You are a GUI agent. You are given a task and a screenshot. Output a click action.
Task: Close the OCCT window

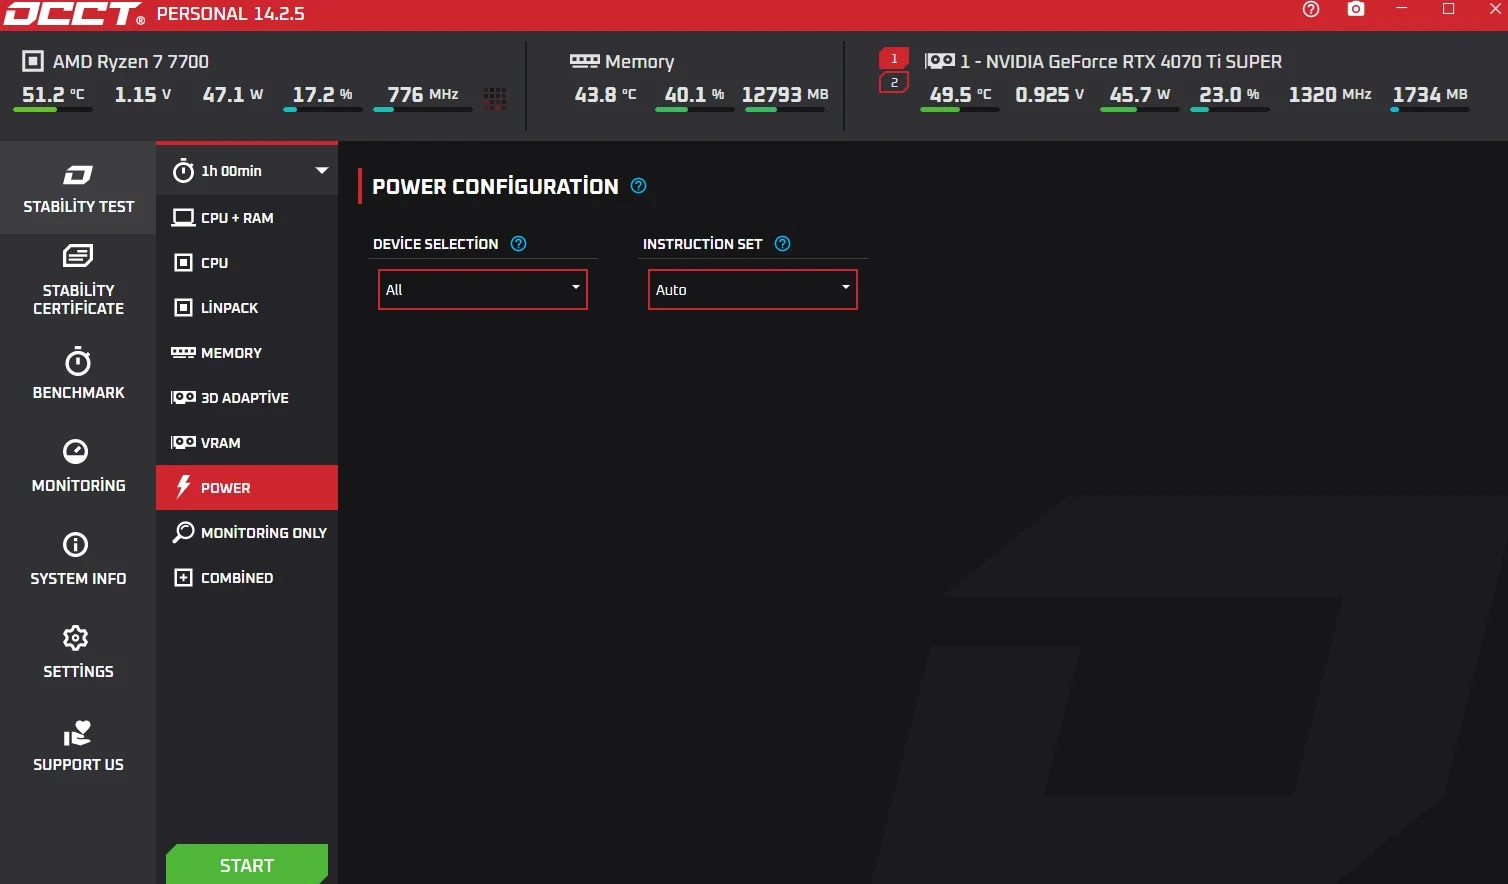pyautogui.click(x=1495, y=9)
